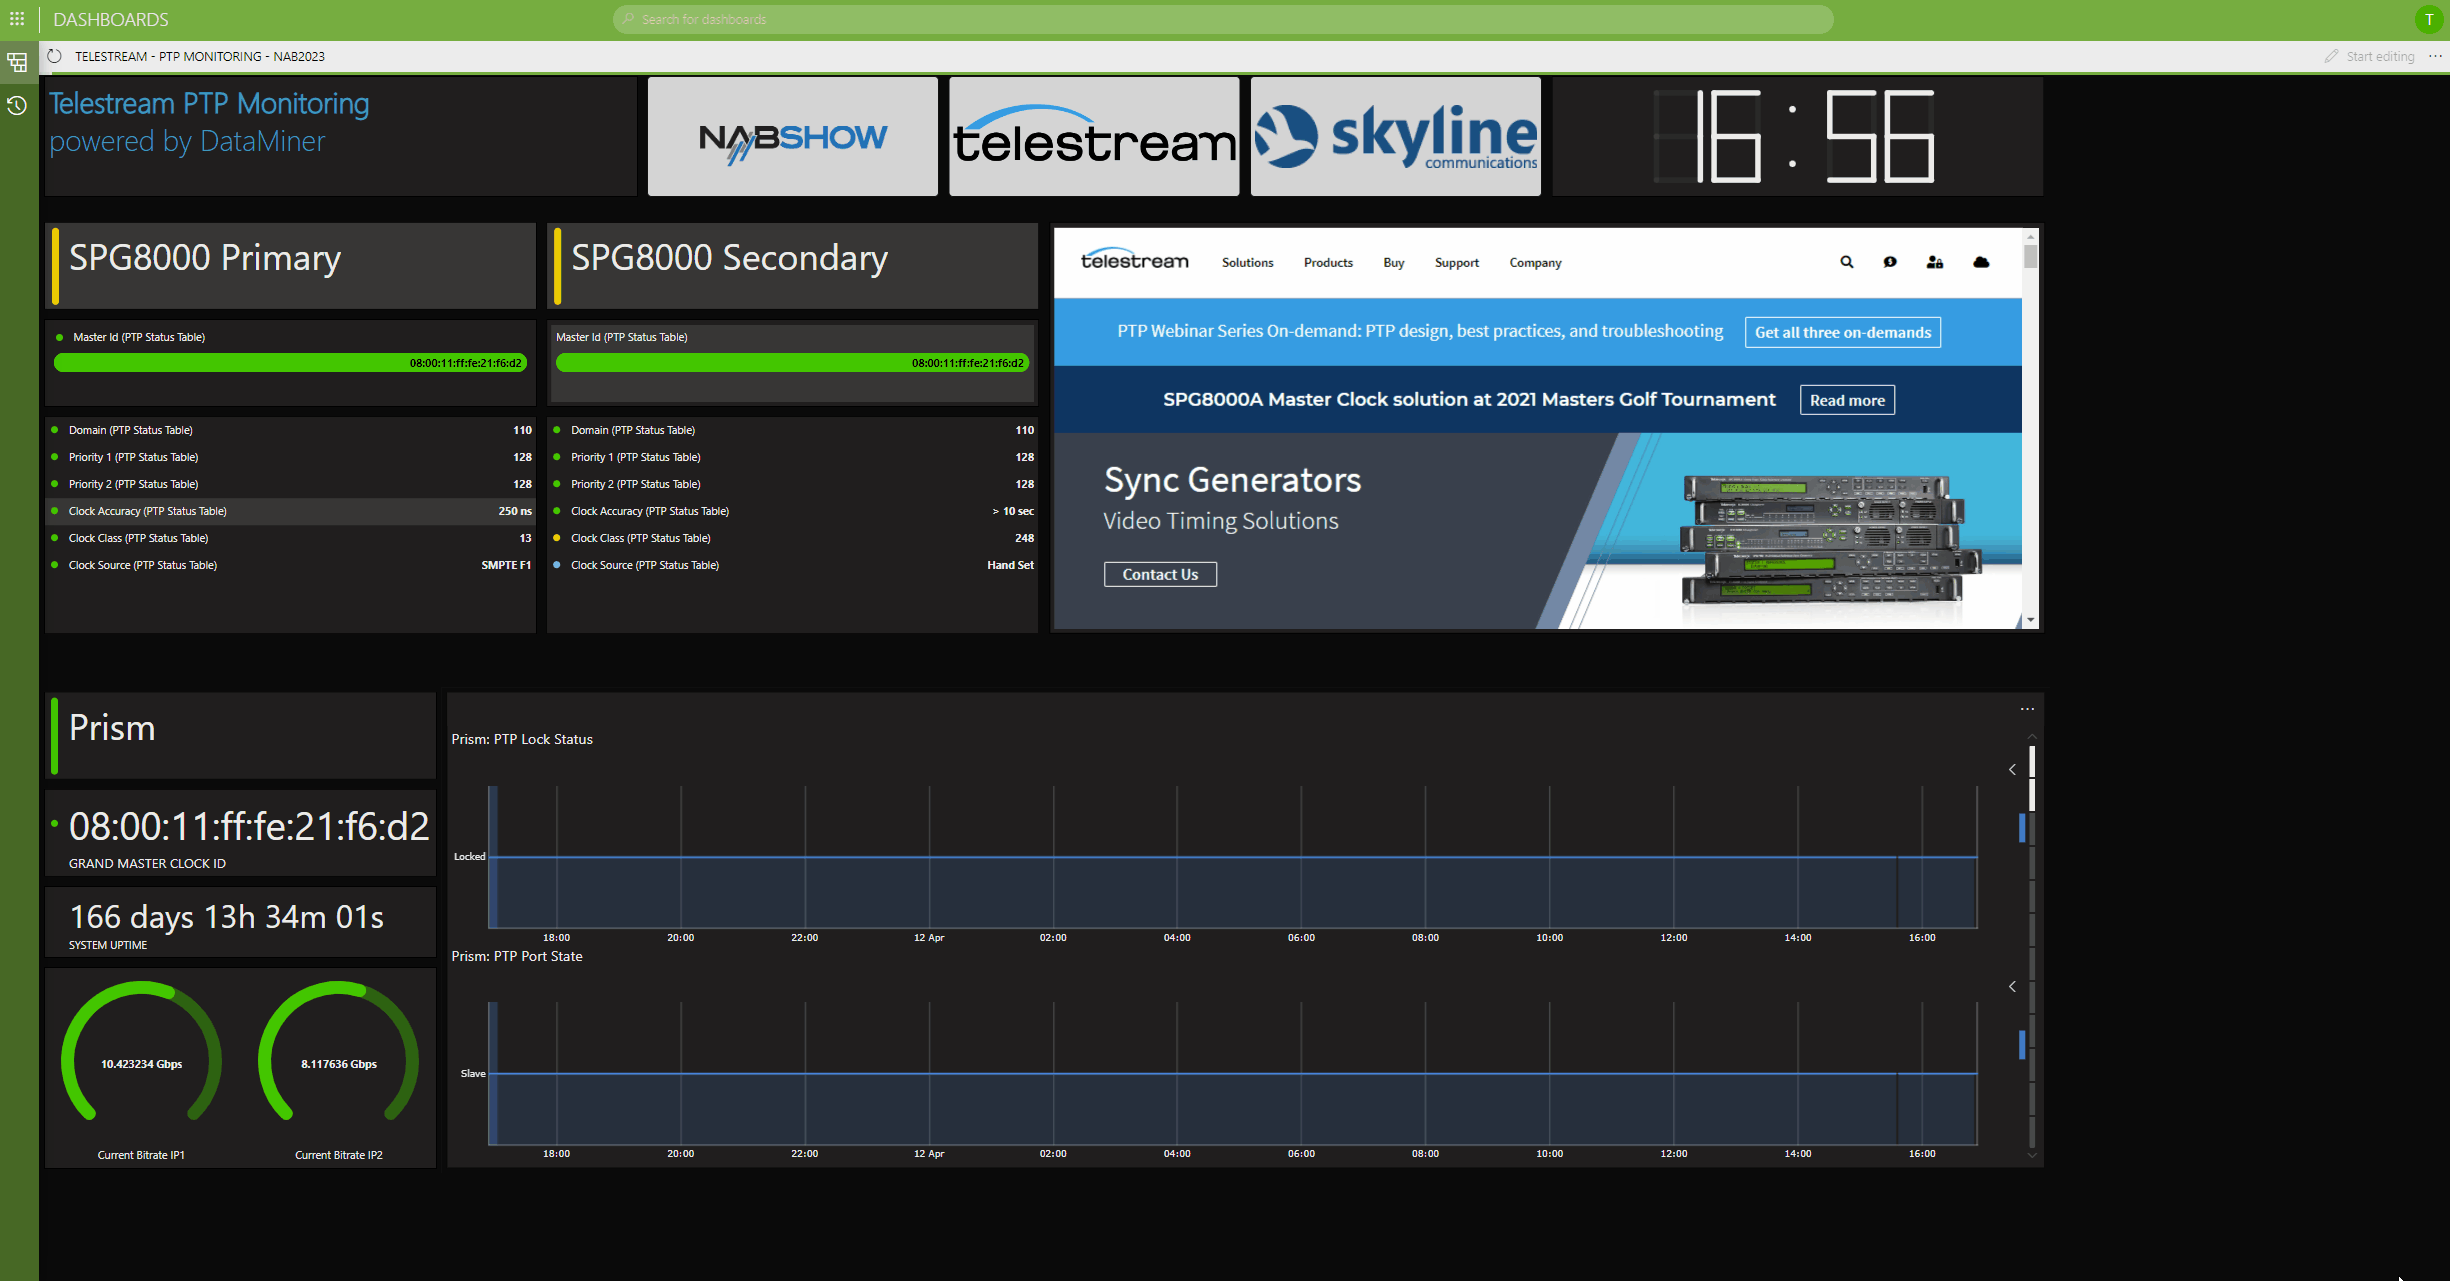Click Start editing button
Image resolution: width=2450 pixels, height=1281 pixels.
2369,56
